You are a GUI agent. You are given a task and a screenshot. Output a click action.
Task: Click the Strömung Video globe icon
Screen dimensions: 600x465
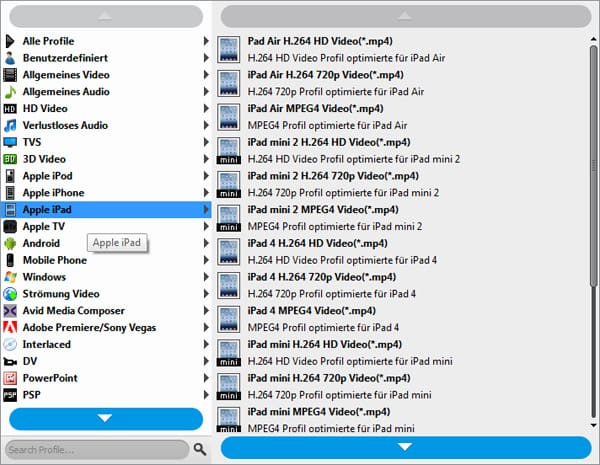point(10,294)
